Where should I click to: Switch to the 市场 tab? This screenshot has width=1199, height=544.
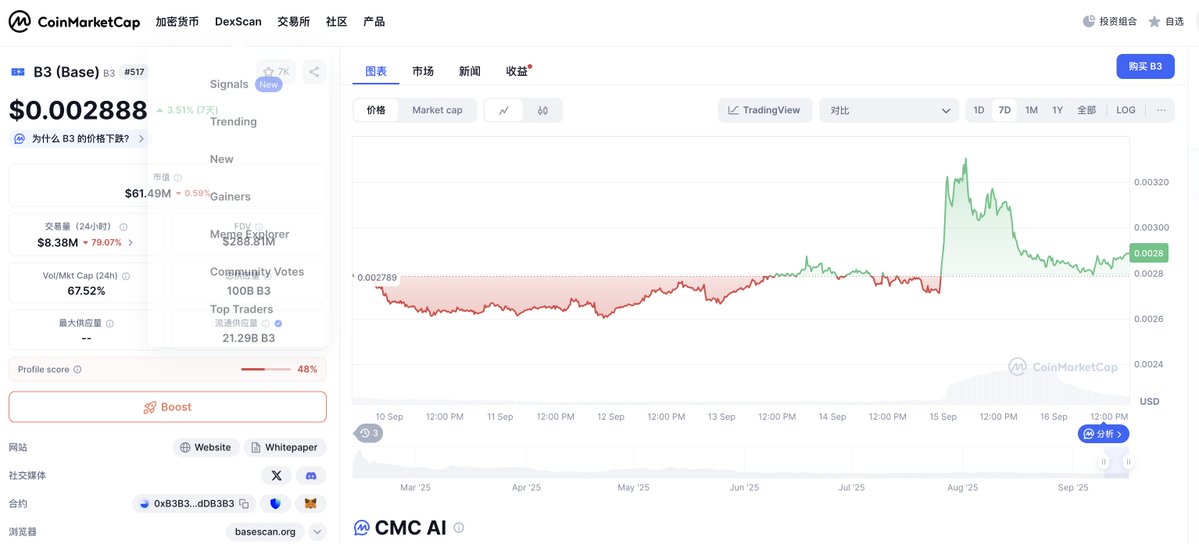423,71
